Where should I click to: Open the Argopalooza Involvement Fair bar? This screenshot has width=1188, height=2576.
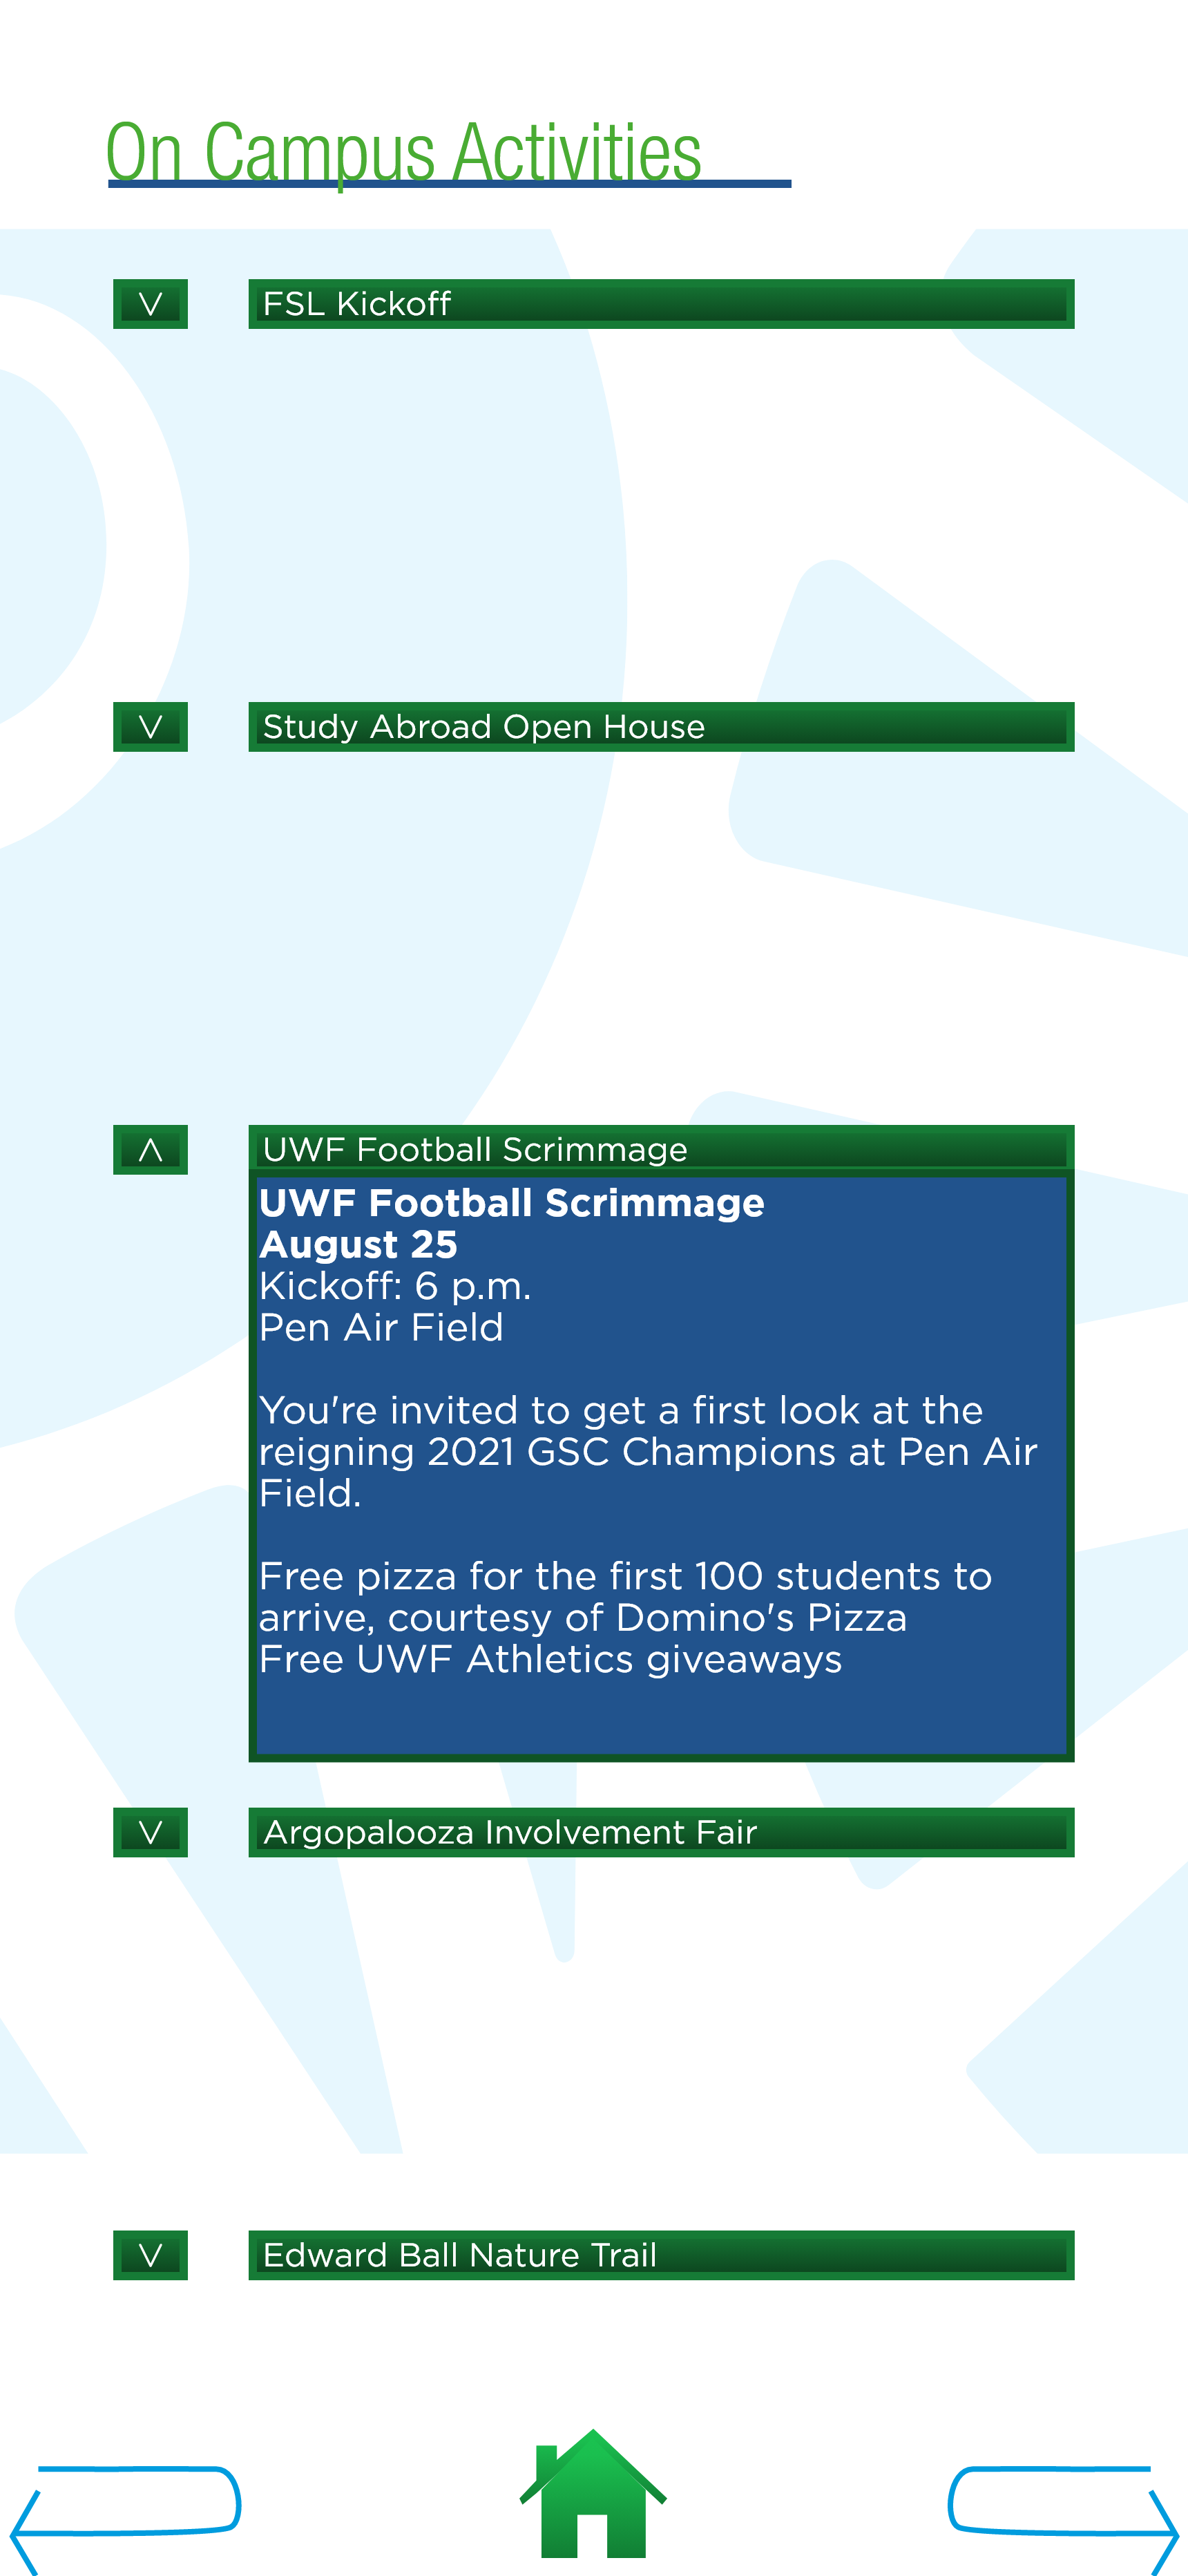click(x=661, y=1832)
